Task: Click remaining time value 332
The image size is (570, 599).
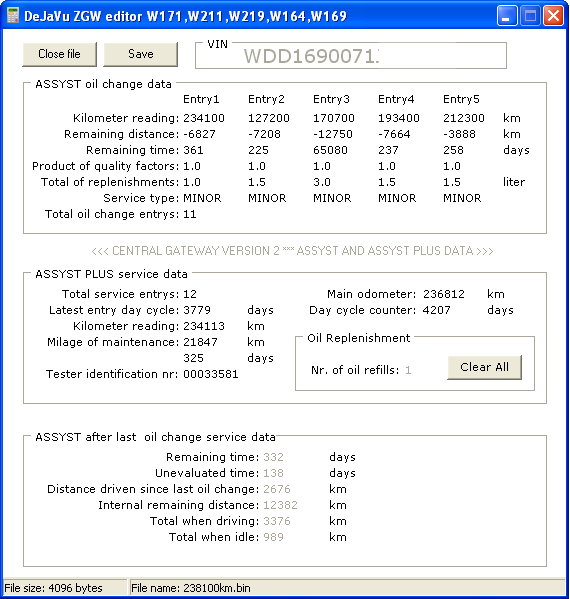Action: click(x=274, y=457)
